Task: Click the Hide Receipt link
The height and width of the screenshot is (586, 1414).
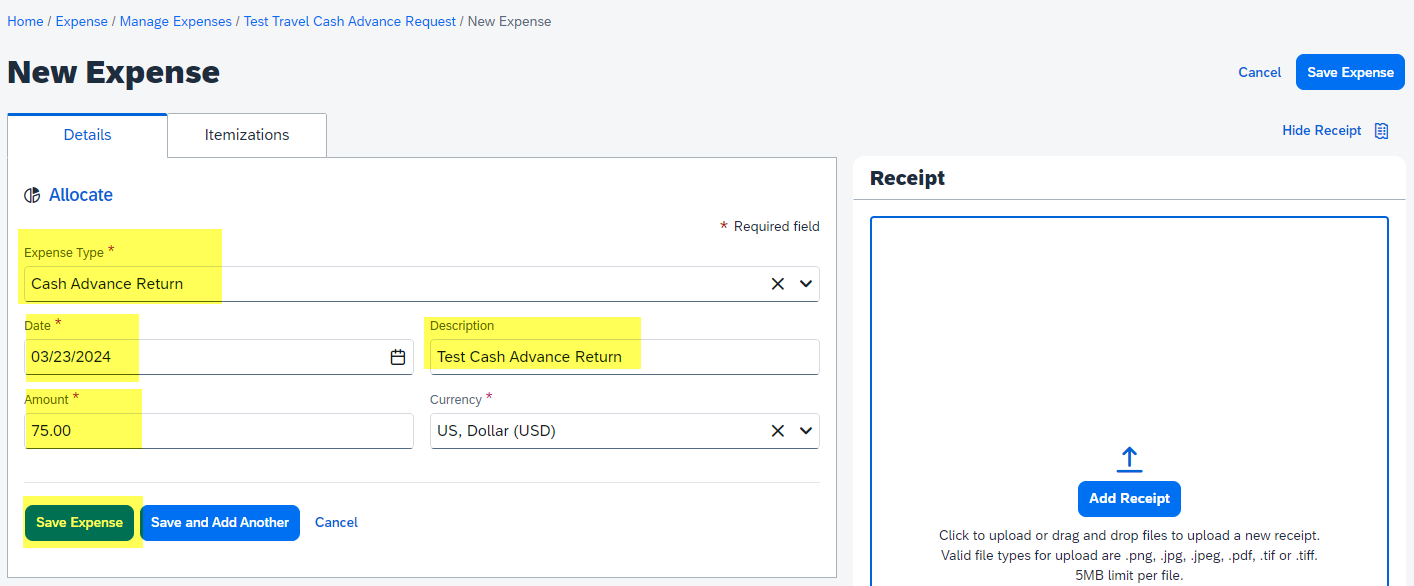Action: 1322,131
